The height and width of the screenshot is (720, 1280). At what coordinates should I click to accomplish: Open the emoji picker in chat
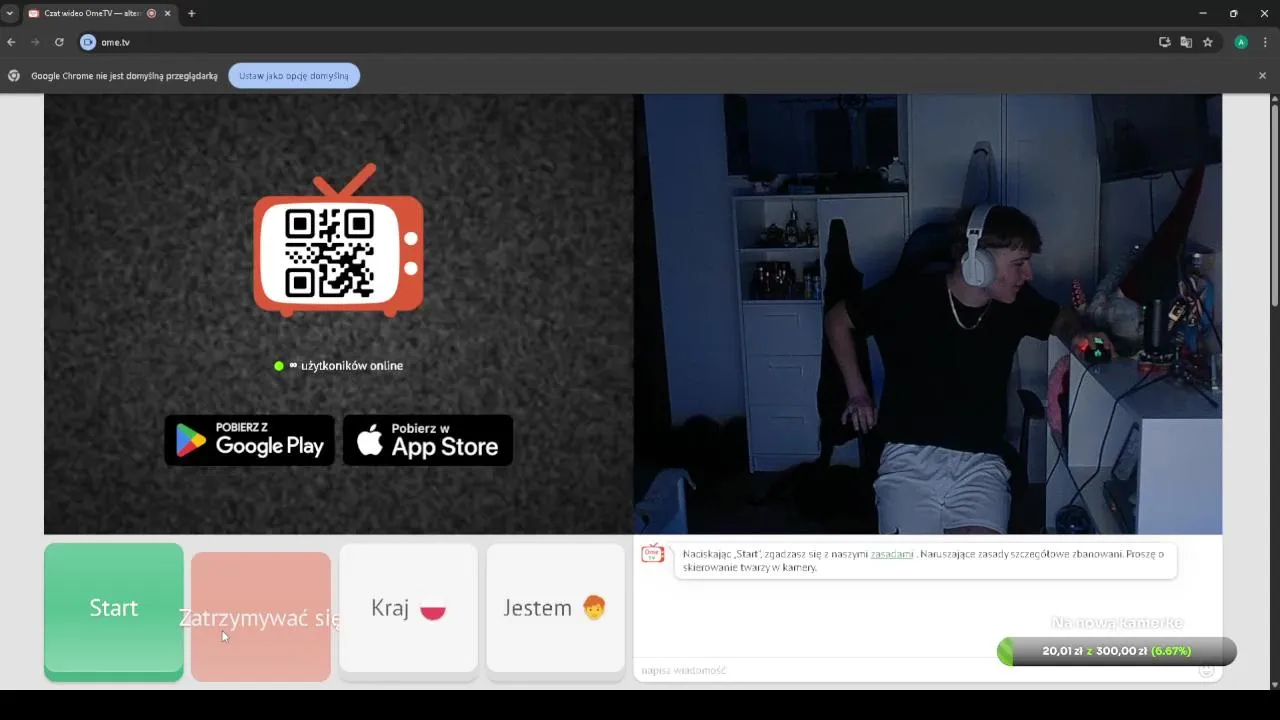[x=1207, y=670]
